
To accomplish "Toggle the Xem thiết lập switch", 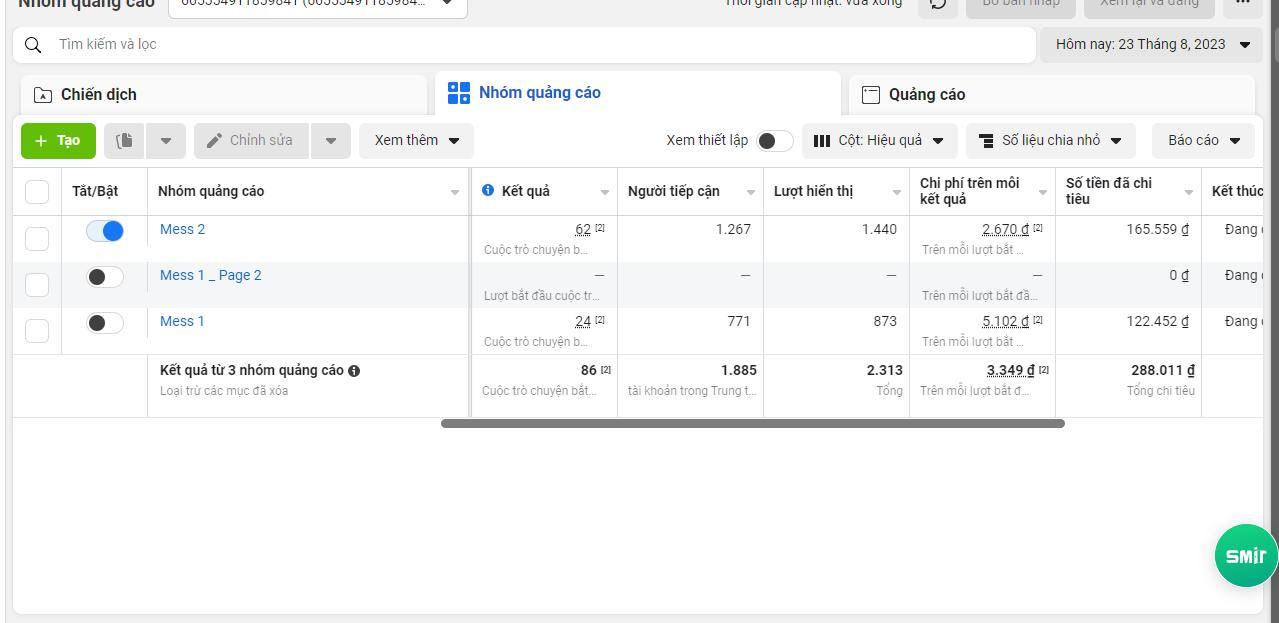I will (x=774, y=141).
